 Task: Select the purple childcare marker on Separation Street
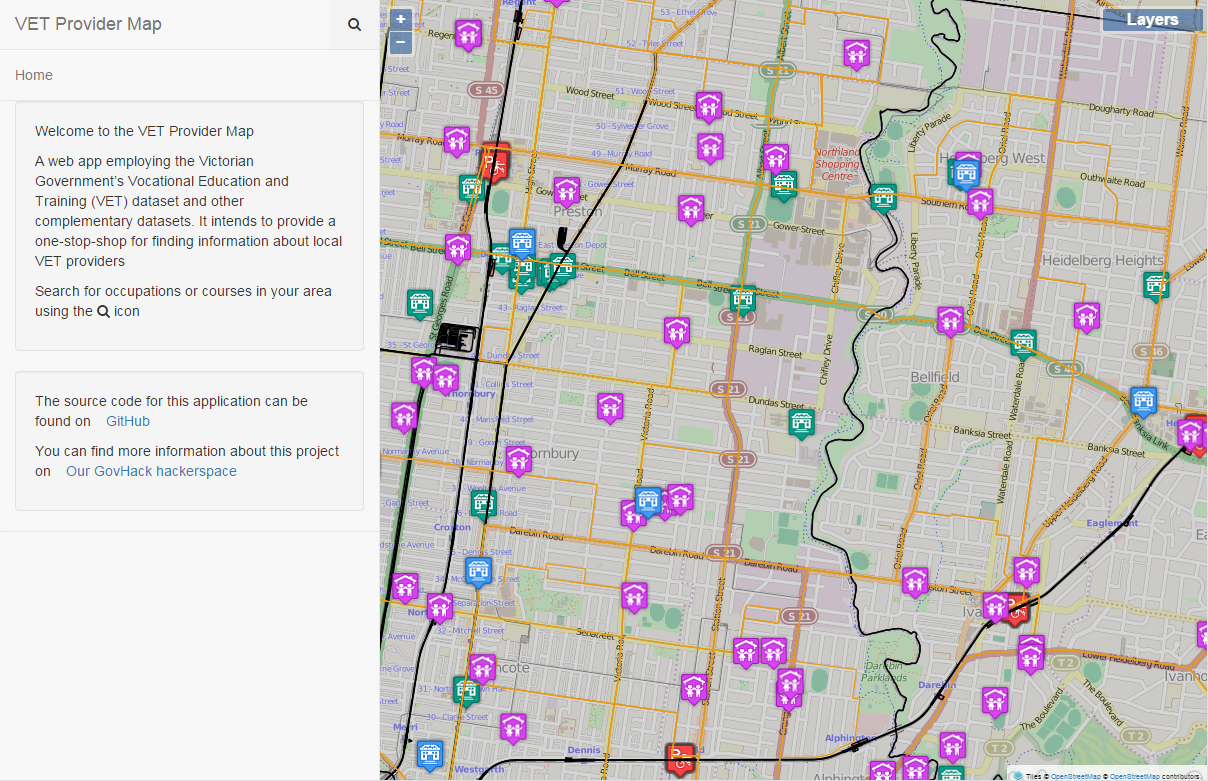[440, 608]
